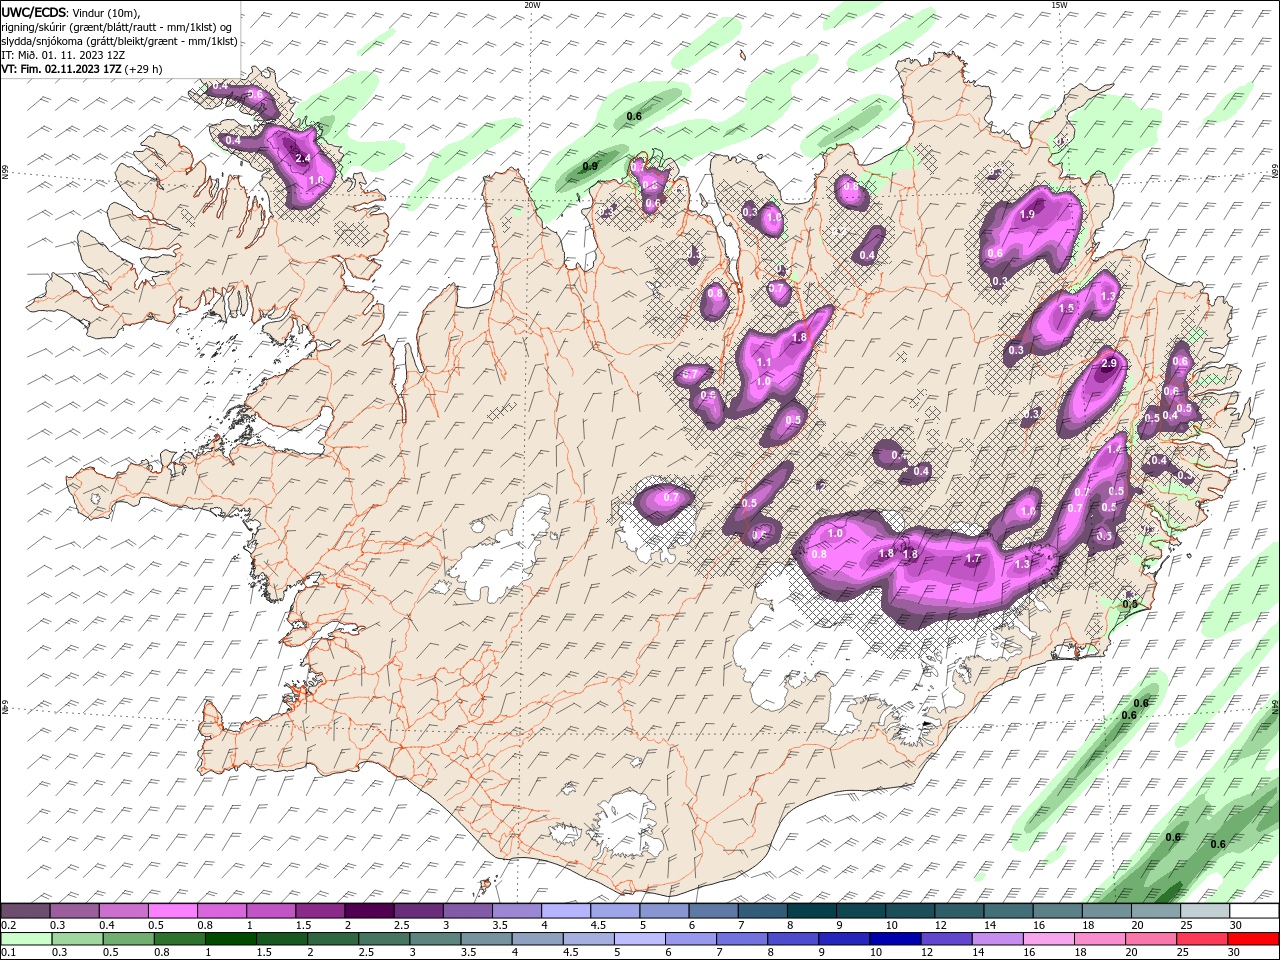Choose the deep blue swatch between 10 and 12 in the bottom legend row
Viewport: 1280px width, 960px height.
(894, 938)
